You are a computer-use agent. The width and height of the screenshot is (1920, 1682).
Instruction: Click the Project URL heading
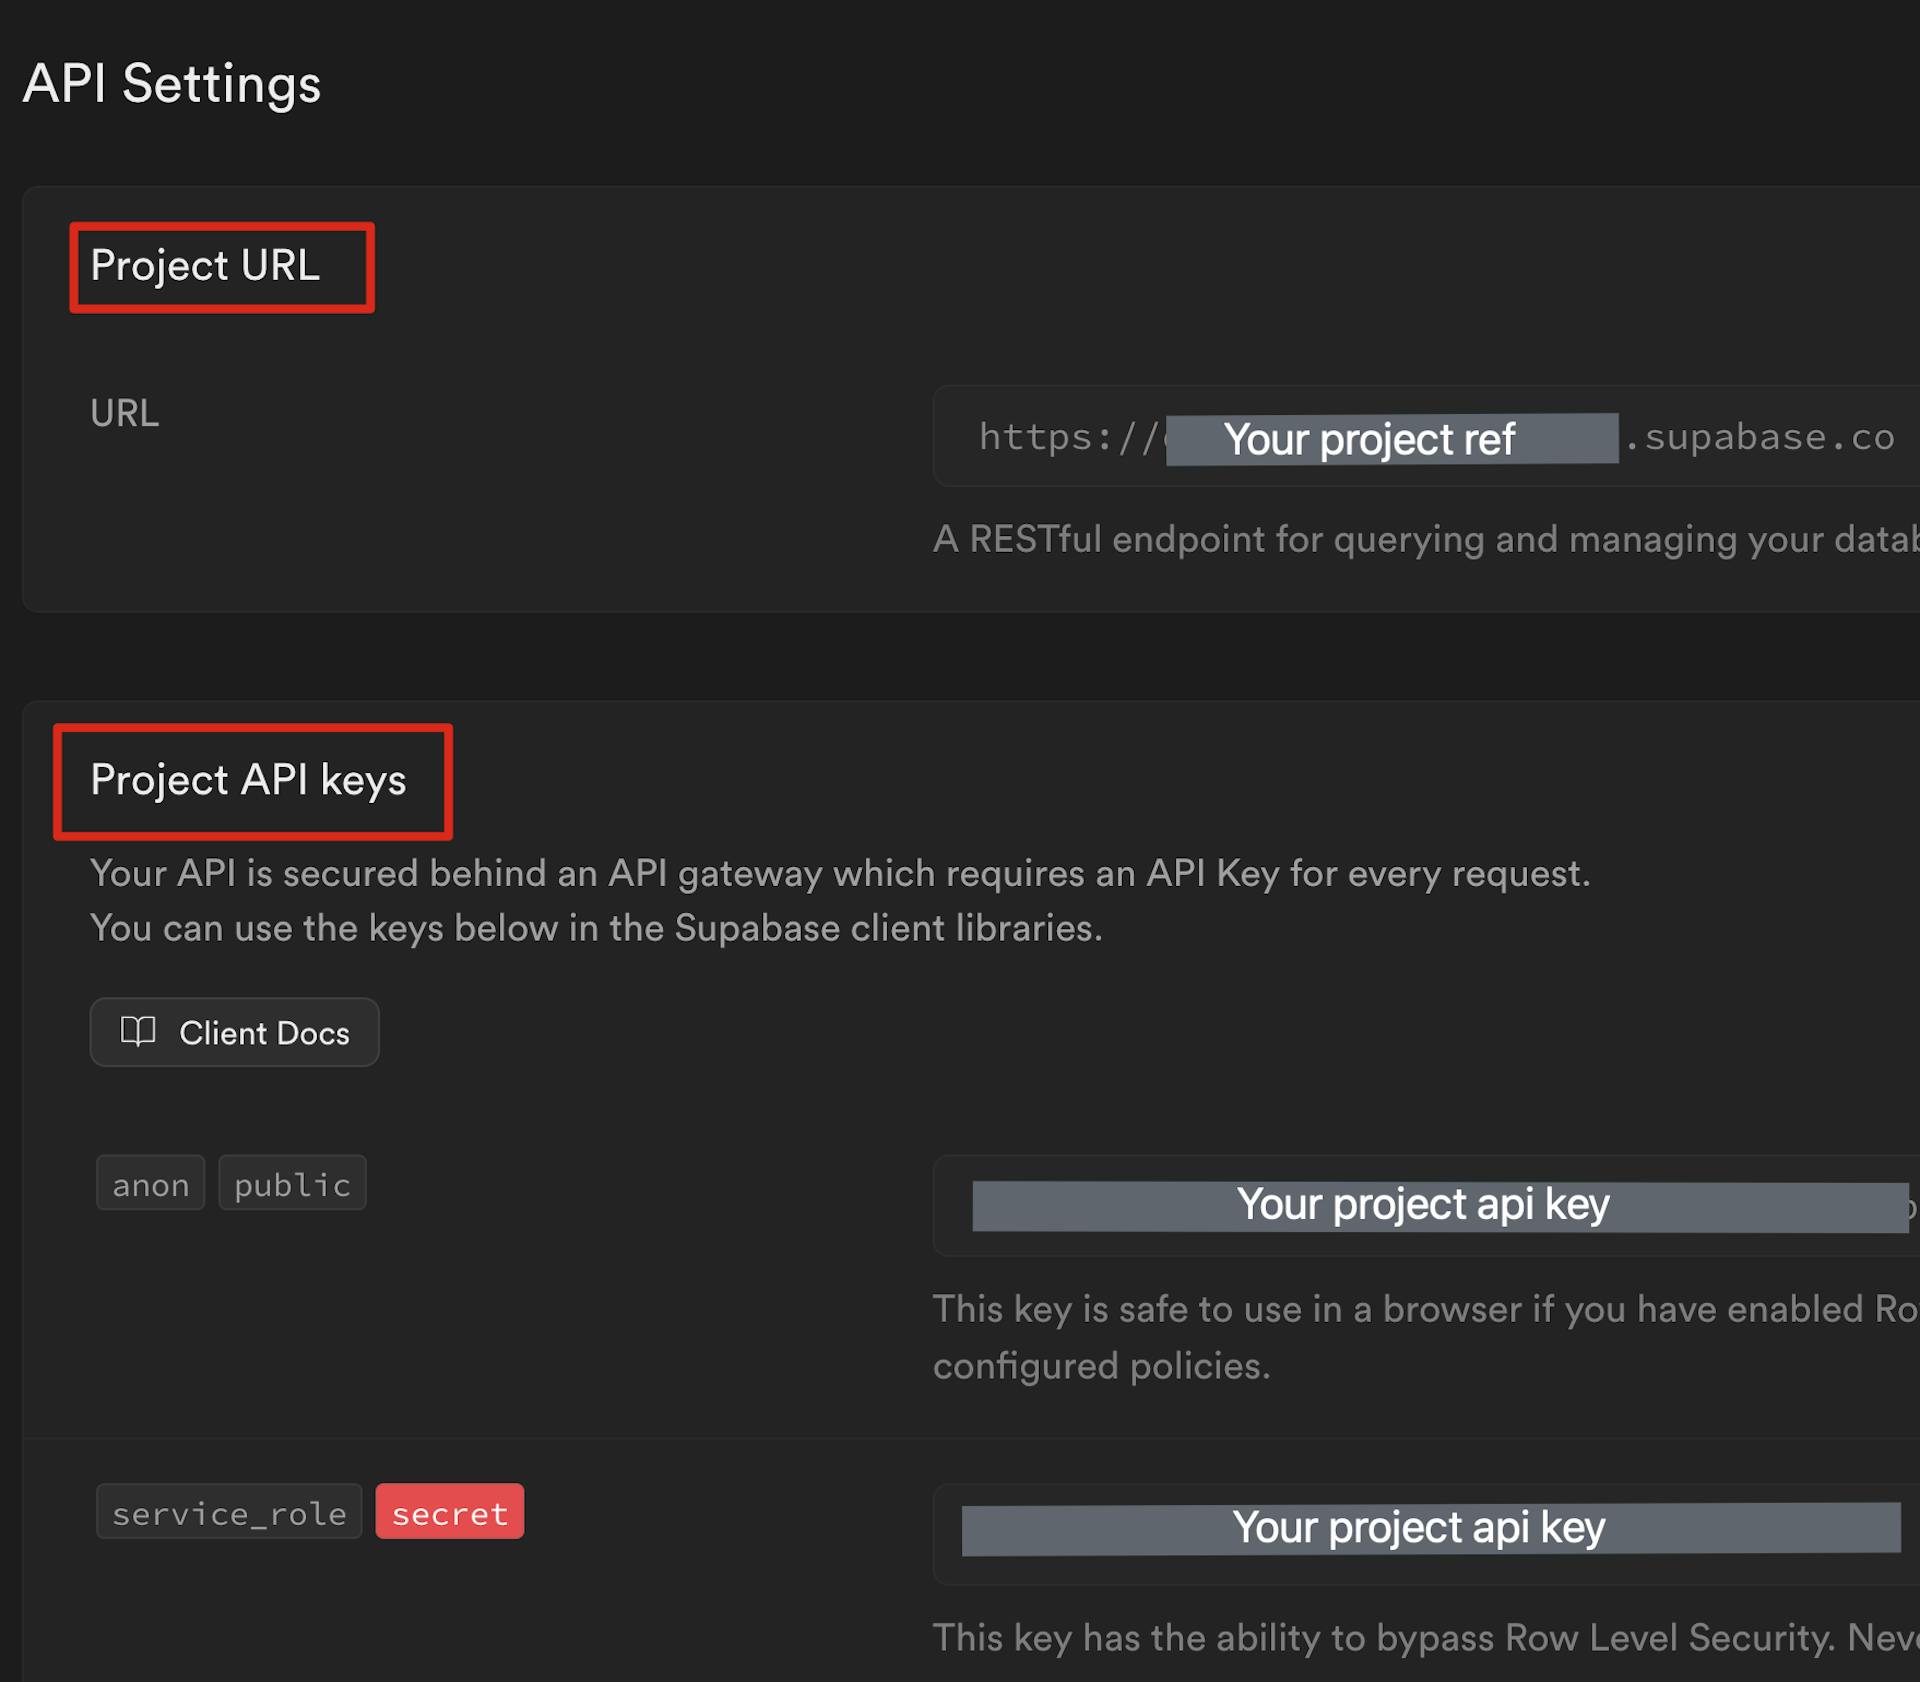tap(205, 266)
